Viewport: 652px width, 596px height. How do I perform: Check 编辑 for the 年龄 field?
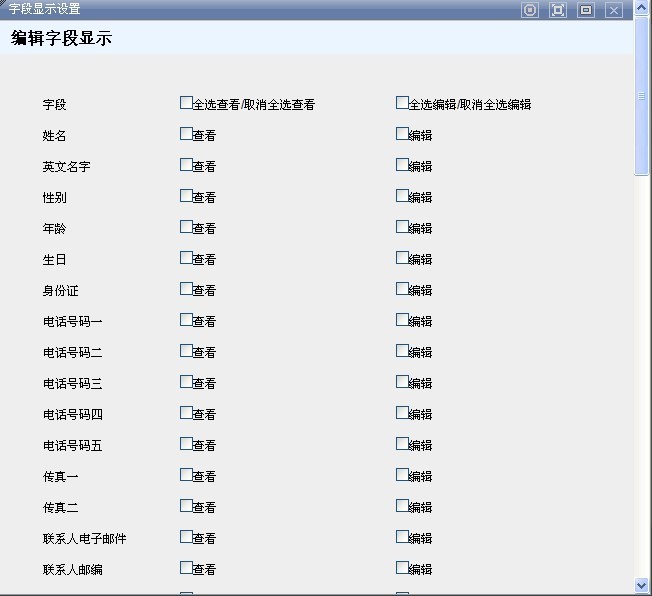click(x=402, y=226)
